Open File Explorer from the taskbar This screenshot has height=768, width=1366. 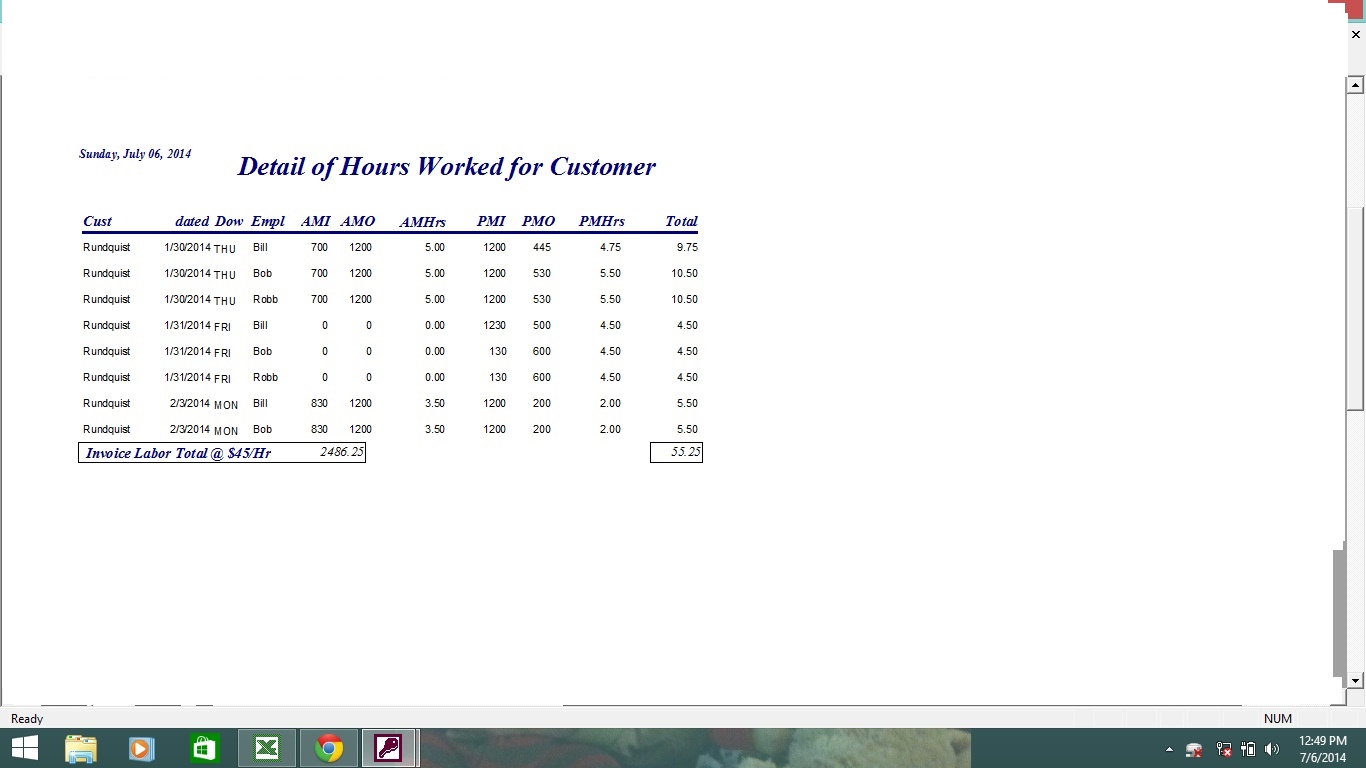pyautogui.click(x=81, y=748)
